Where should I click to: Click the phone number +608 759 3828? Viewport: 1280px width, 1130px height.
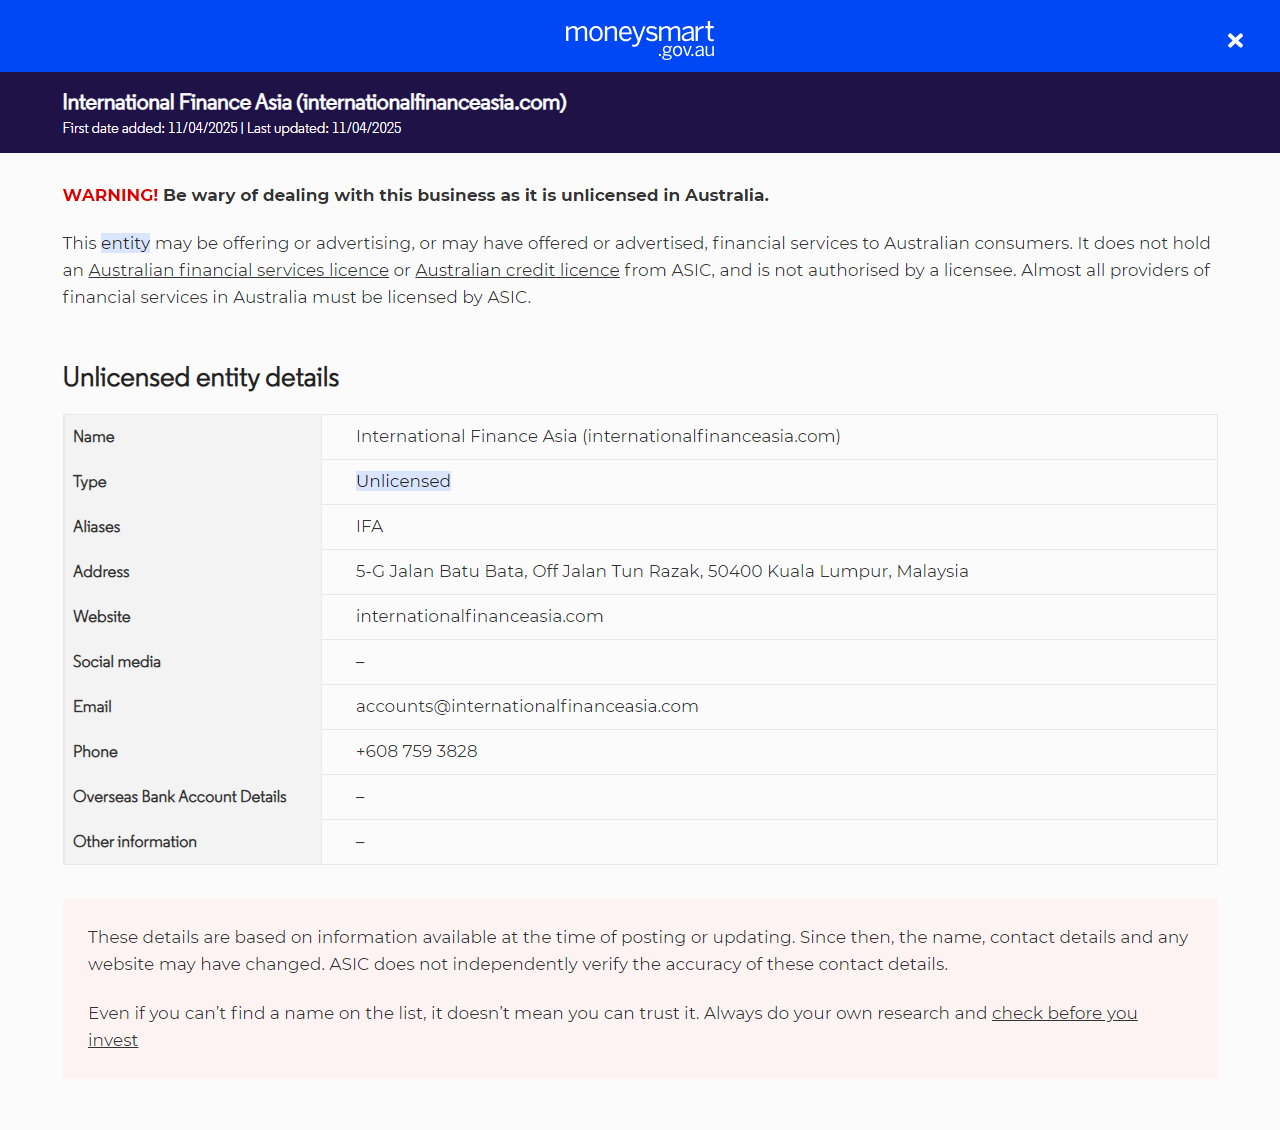(416, 751)
